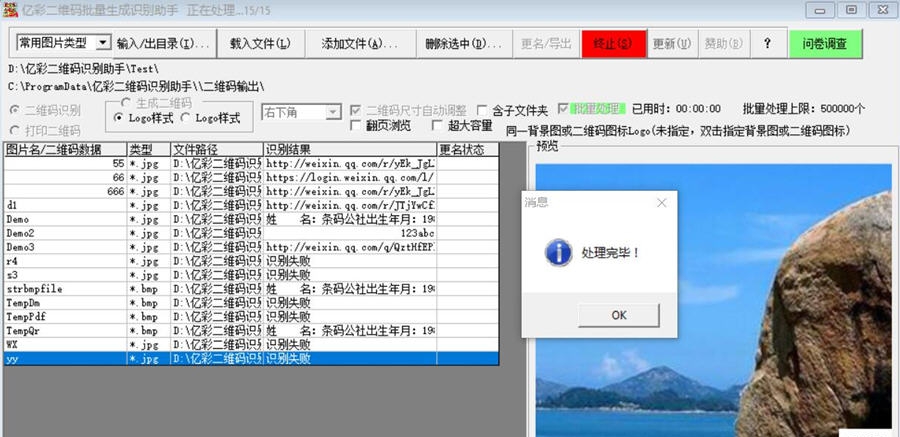Click the 同一背景图或二维码图标Logo hint text
The image size is (900, 437).
678,130
